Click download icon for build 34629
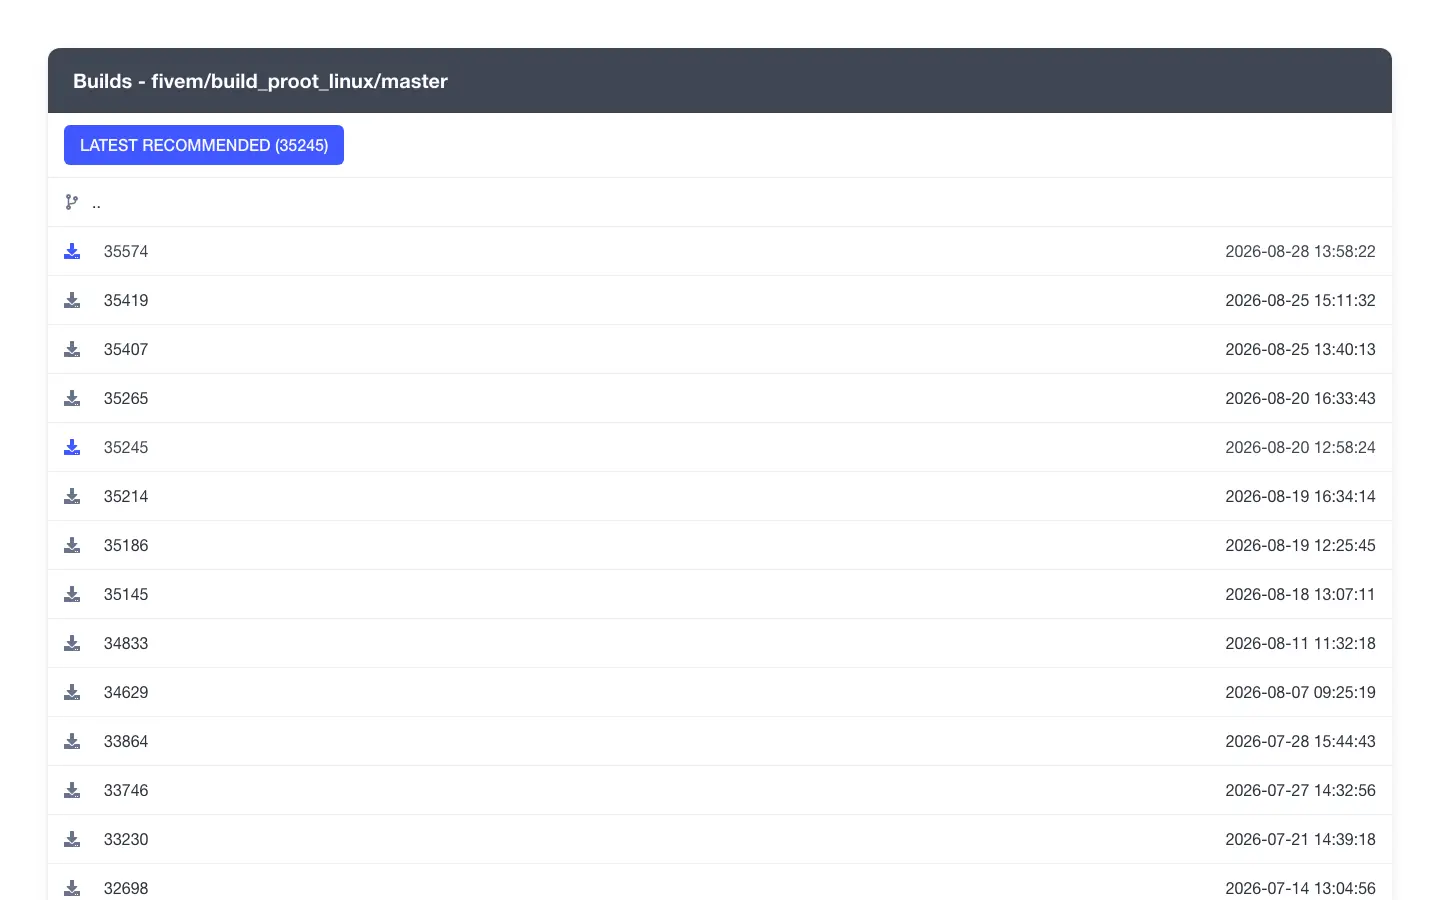 [72, 692]
